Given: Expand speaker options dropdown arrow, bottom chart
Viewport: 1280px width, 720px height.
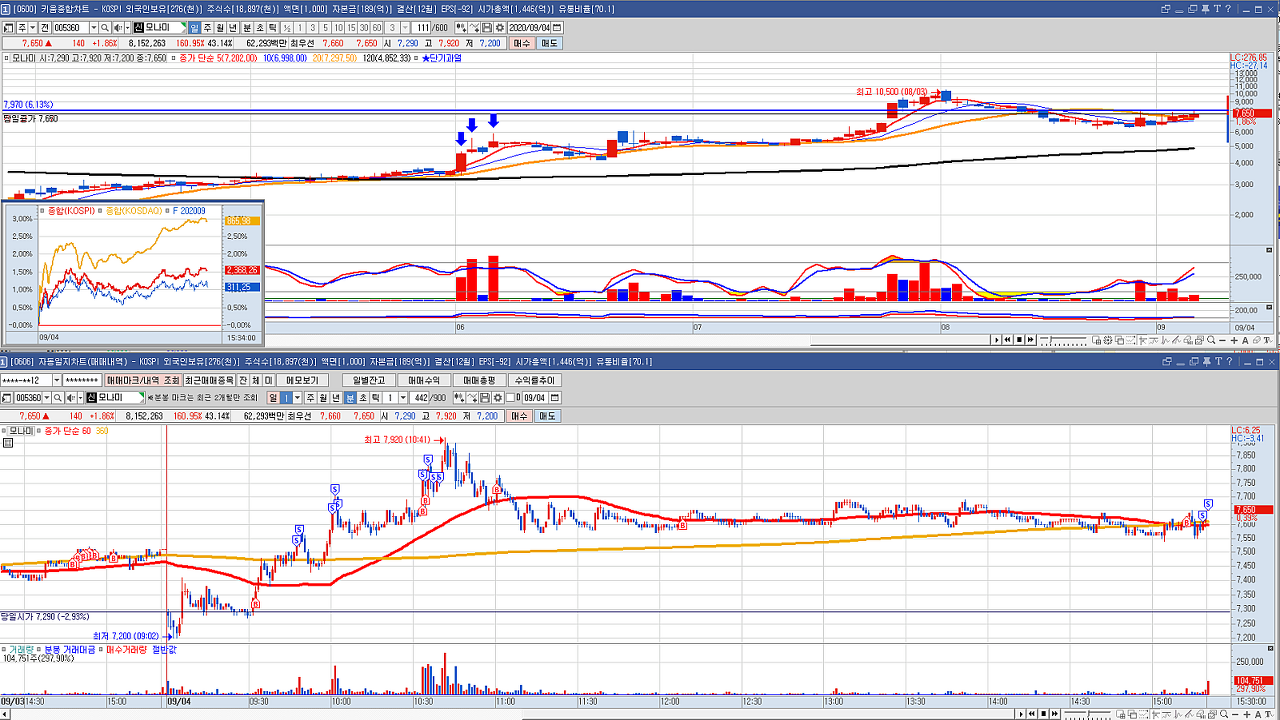Looking at the screenshot, I should [80, 397].
